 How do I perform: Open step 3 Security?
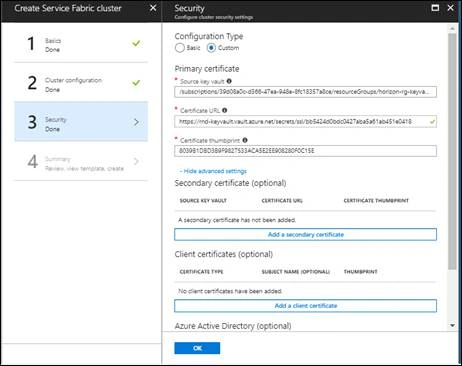pyautogui.click(x=81, y=122)
